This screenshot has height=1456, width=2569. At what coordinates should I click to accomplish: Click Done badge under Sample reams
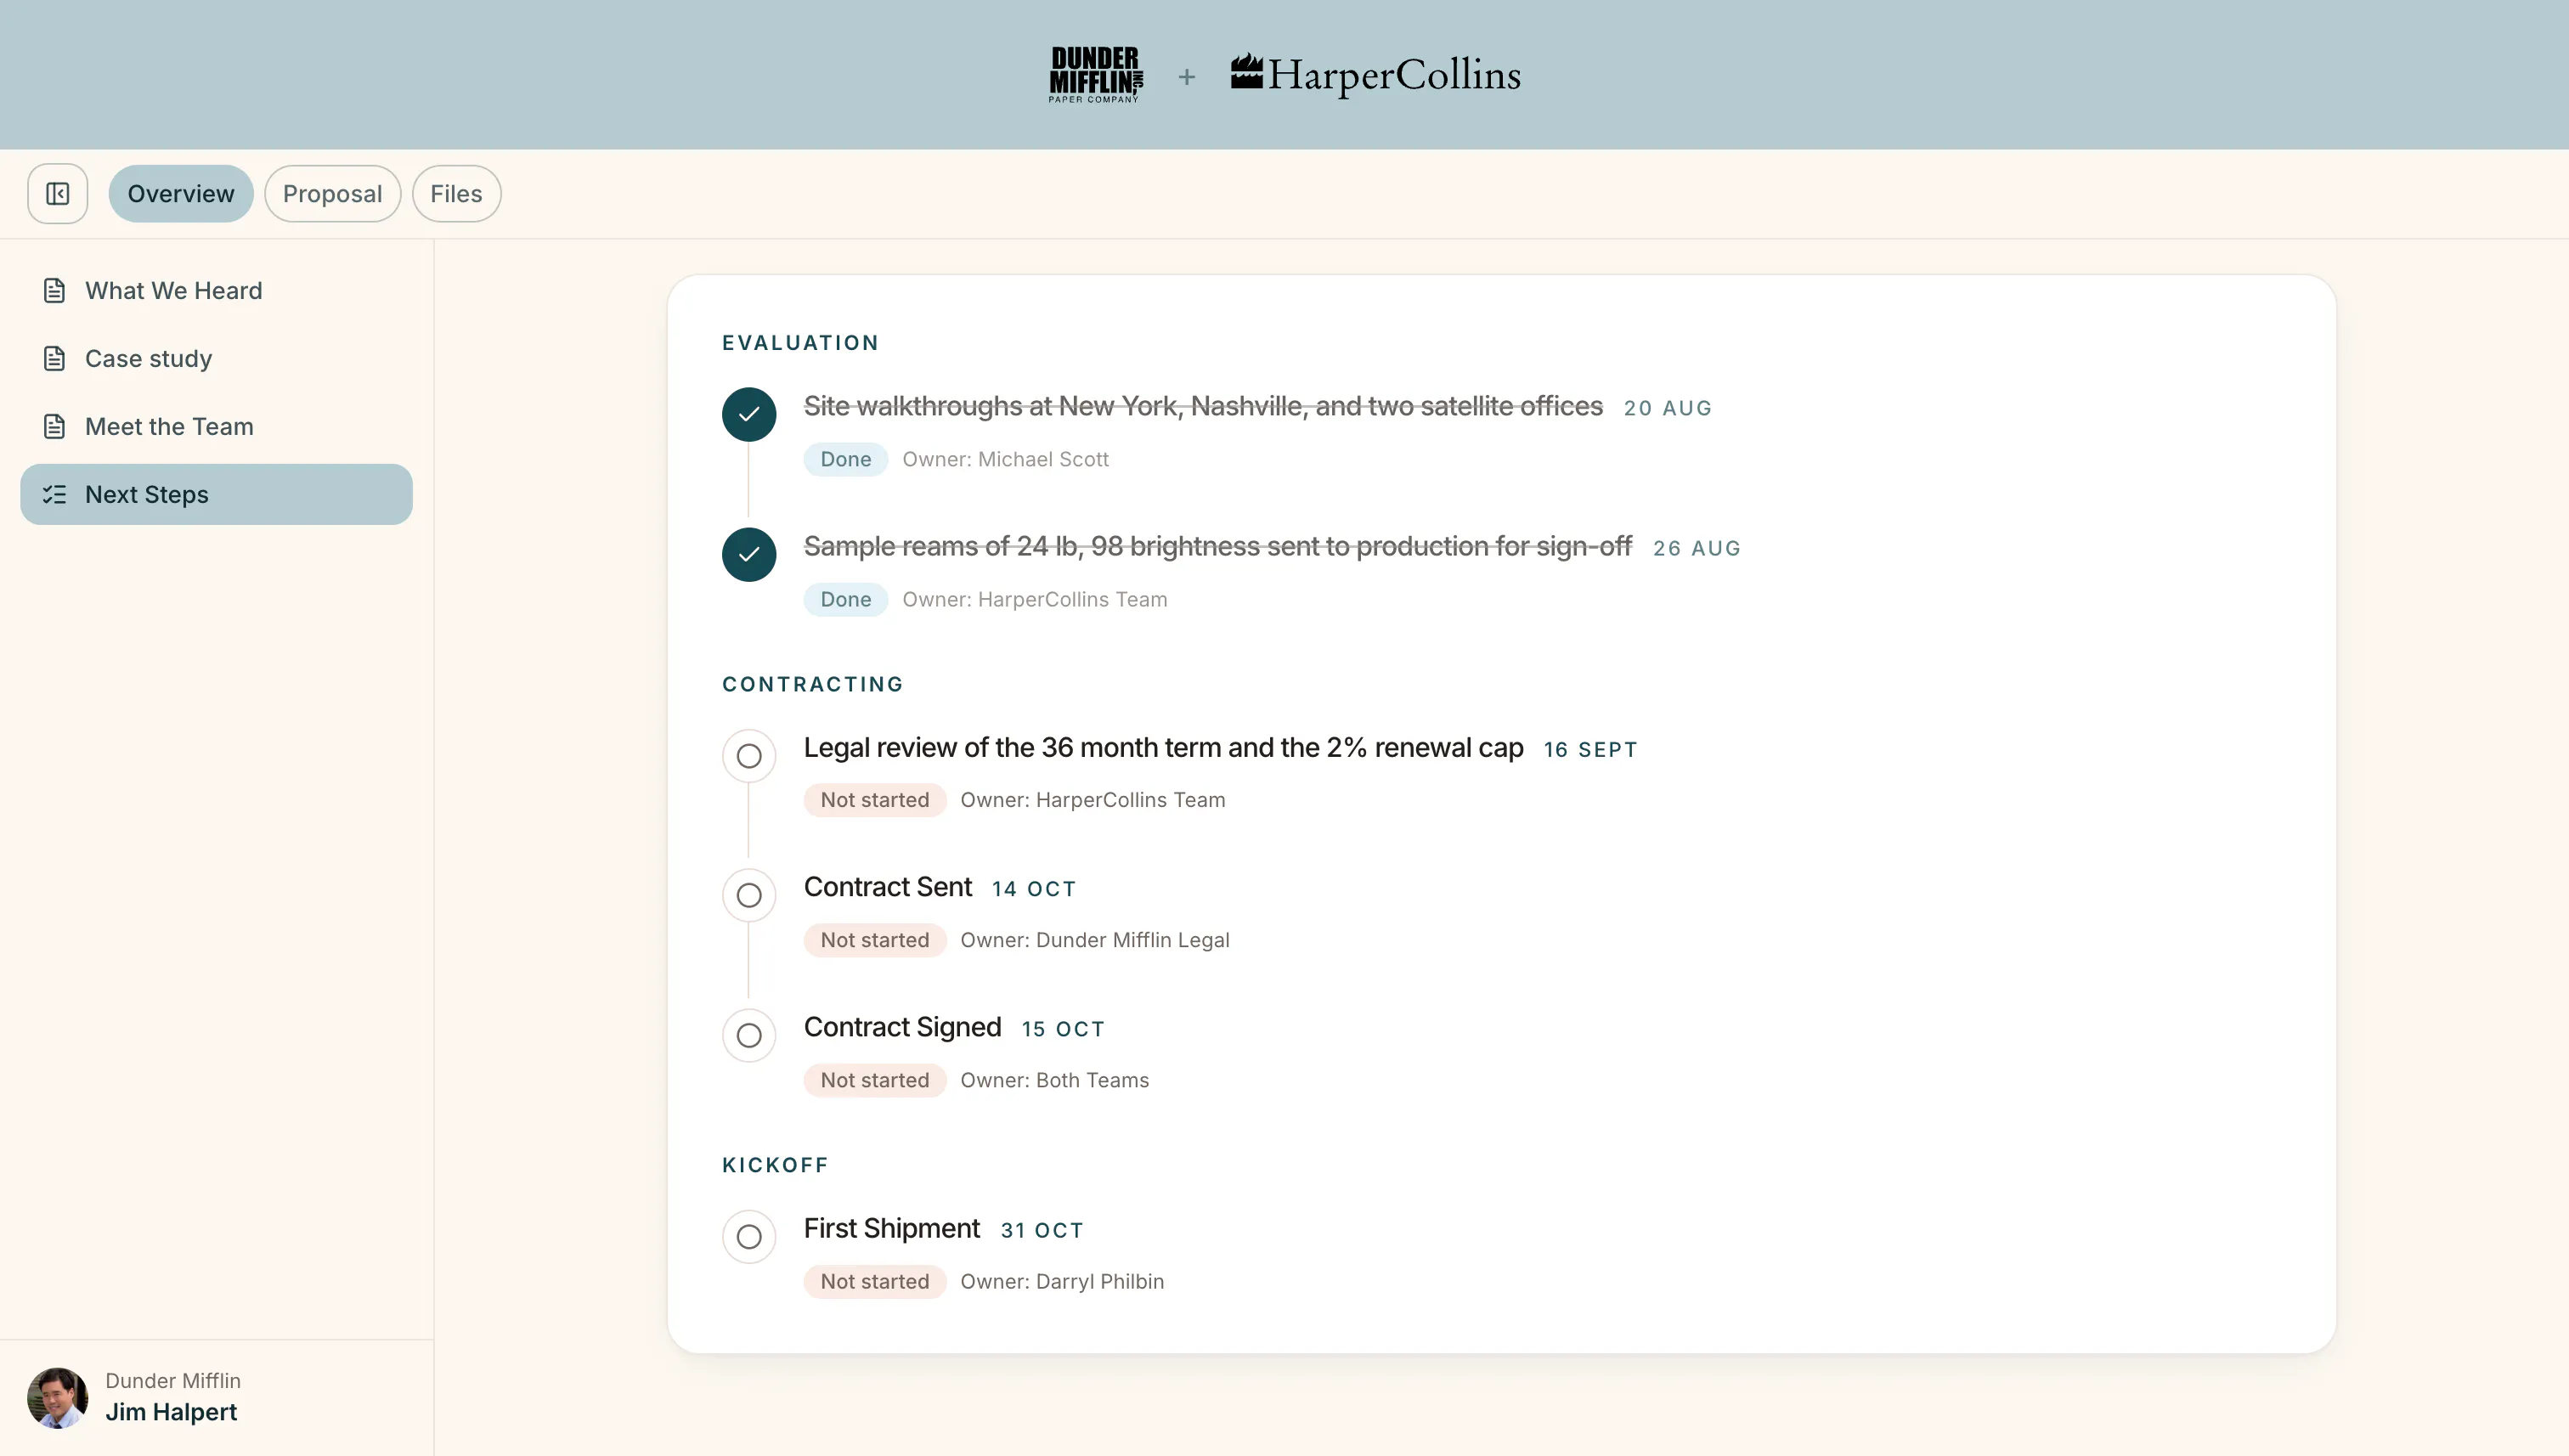(x=846, y=599)
